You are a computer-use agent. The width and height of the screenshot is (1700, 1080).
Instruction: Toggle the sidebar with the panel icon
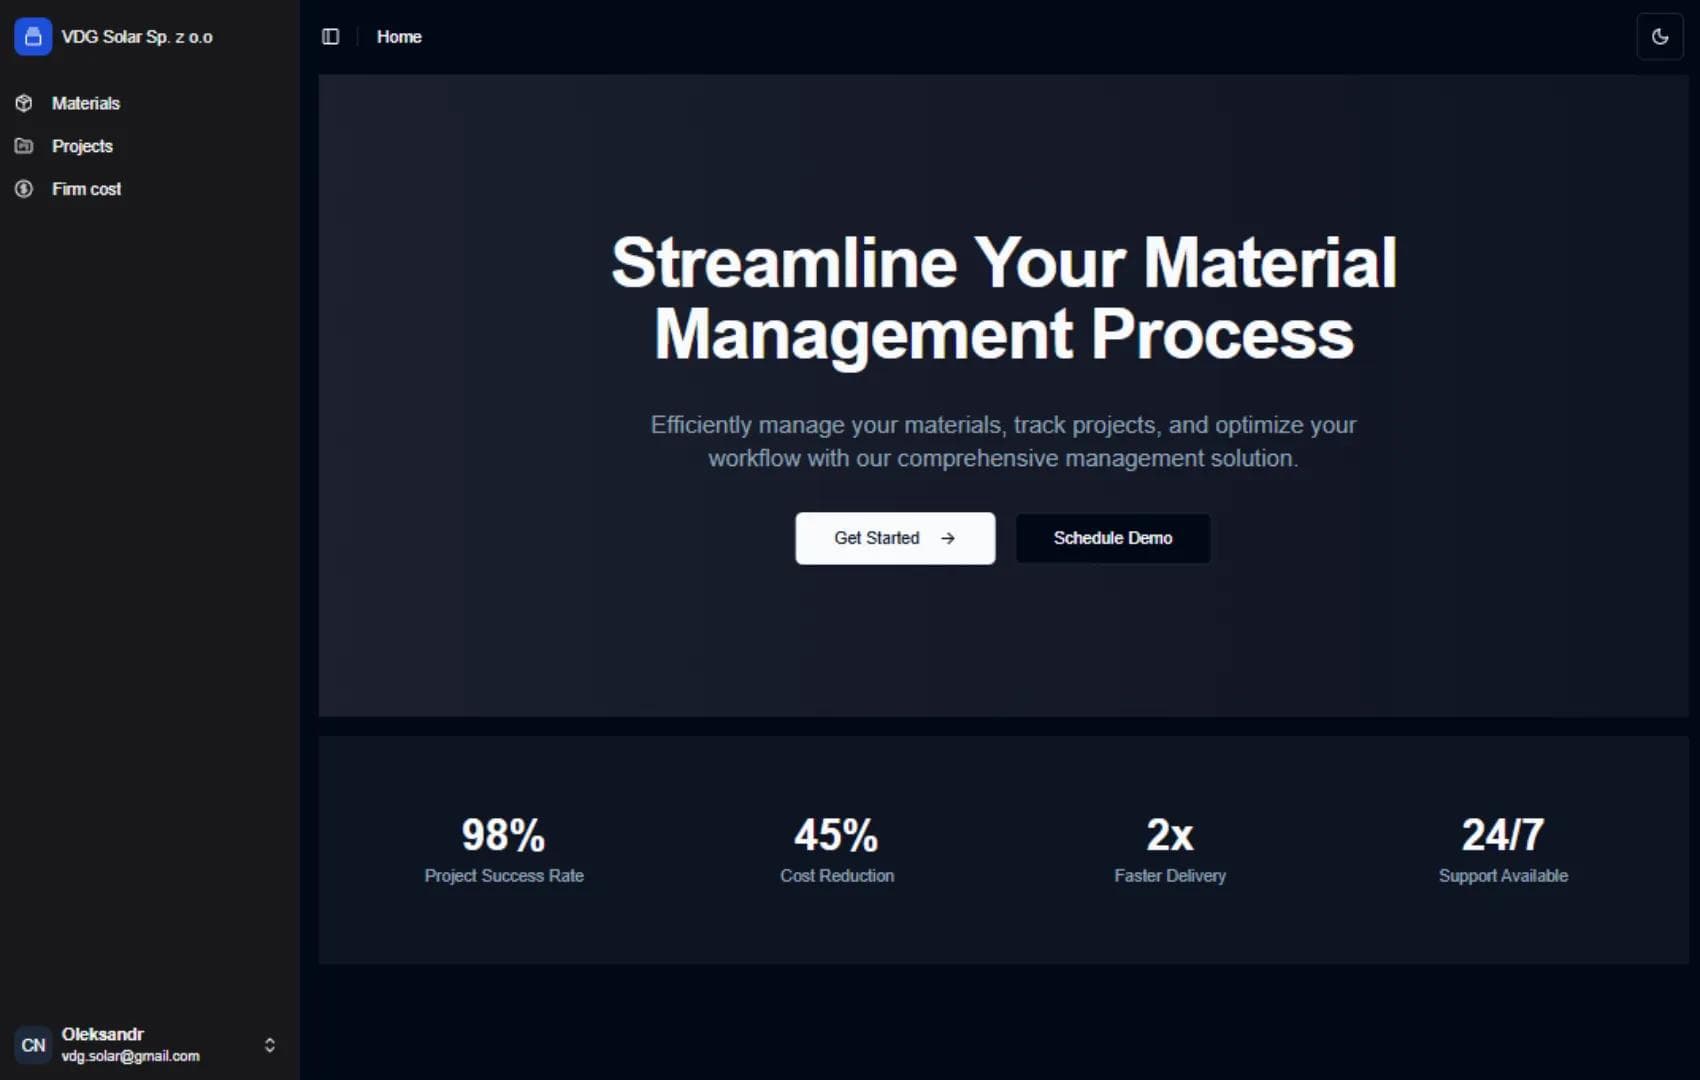tap(330, 36)
